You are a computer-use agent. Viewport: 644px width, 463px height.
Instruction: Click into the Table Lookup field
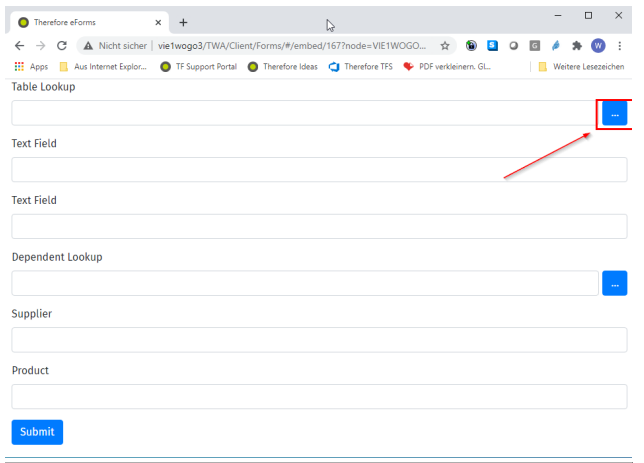click(x=305, y=113)
